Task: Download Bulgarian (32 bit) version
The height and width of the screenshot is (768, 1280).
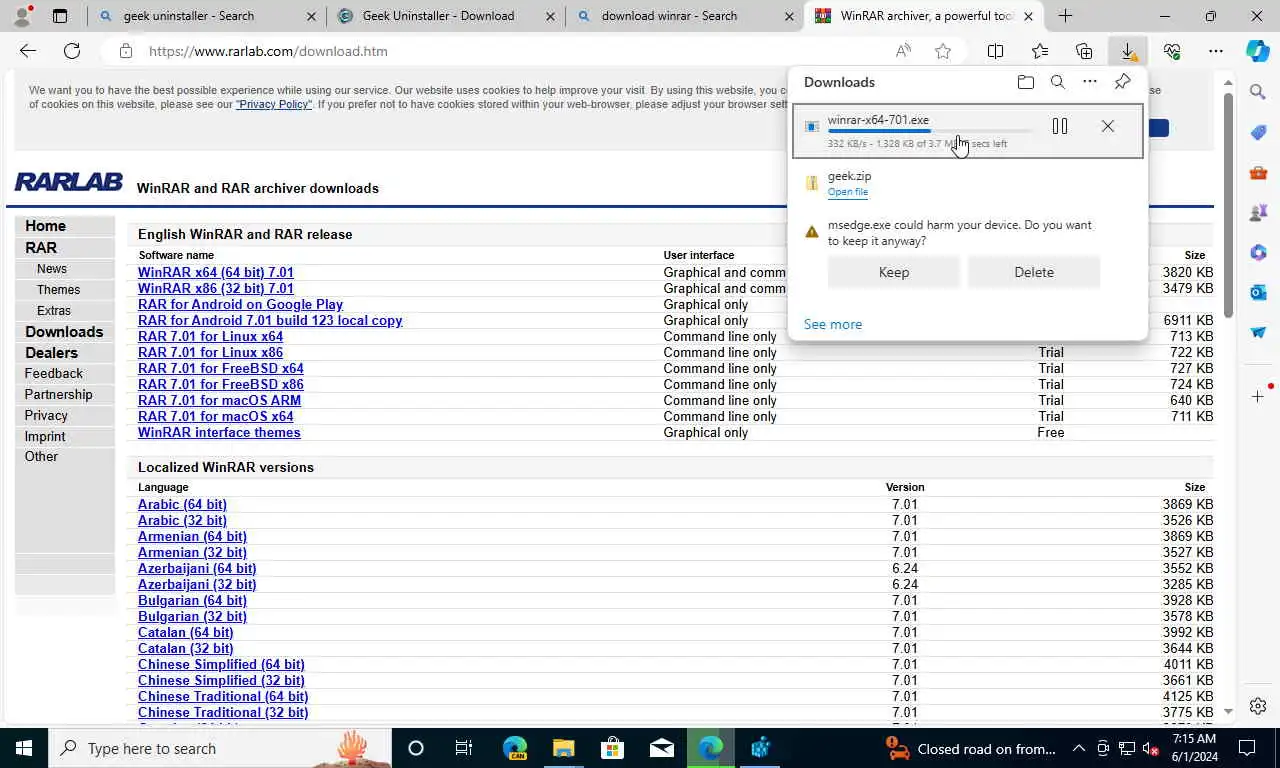Action: [x=192, y=616]
